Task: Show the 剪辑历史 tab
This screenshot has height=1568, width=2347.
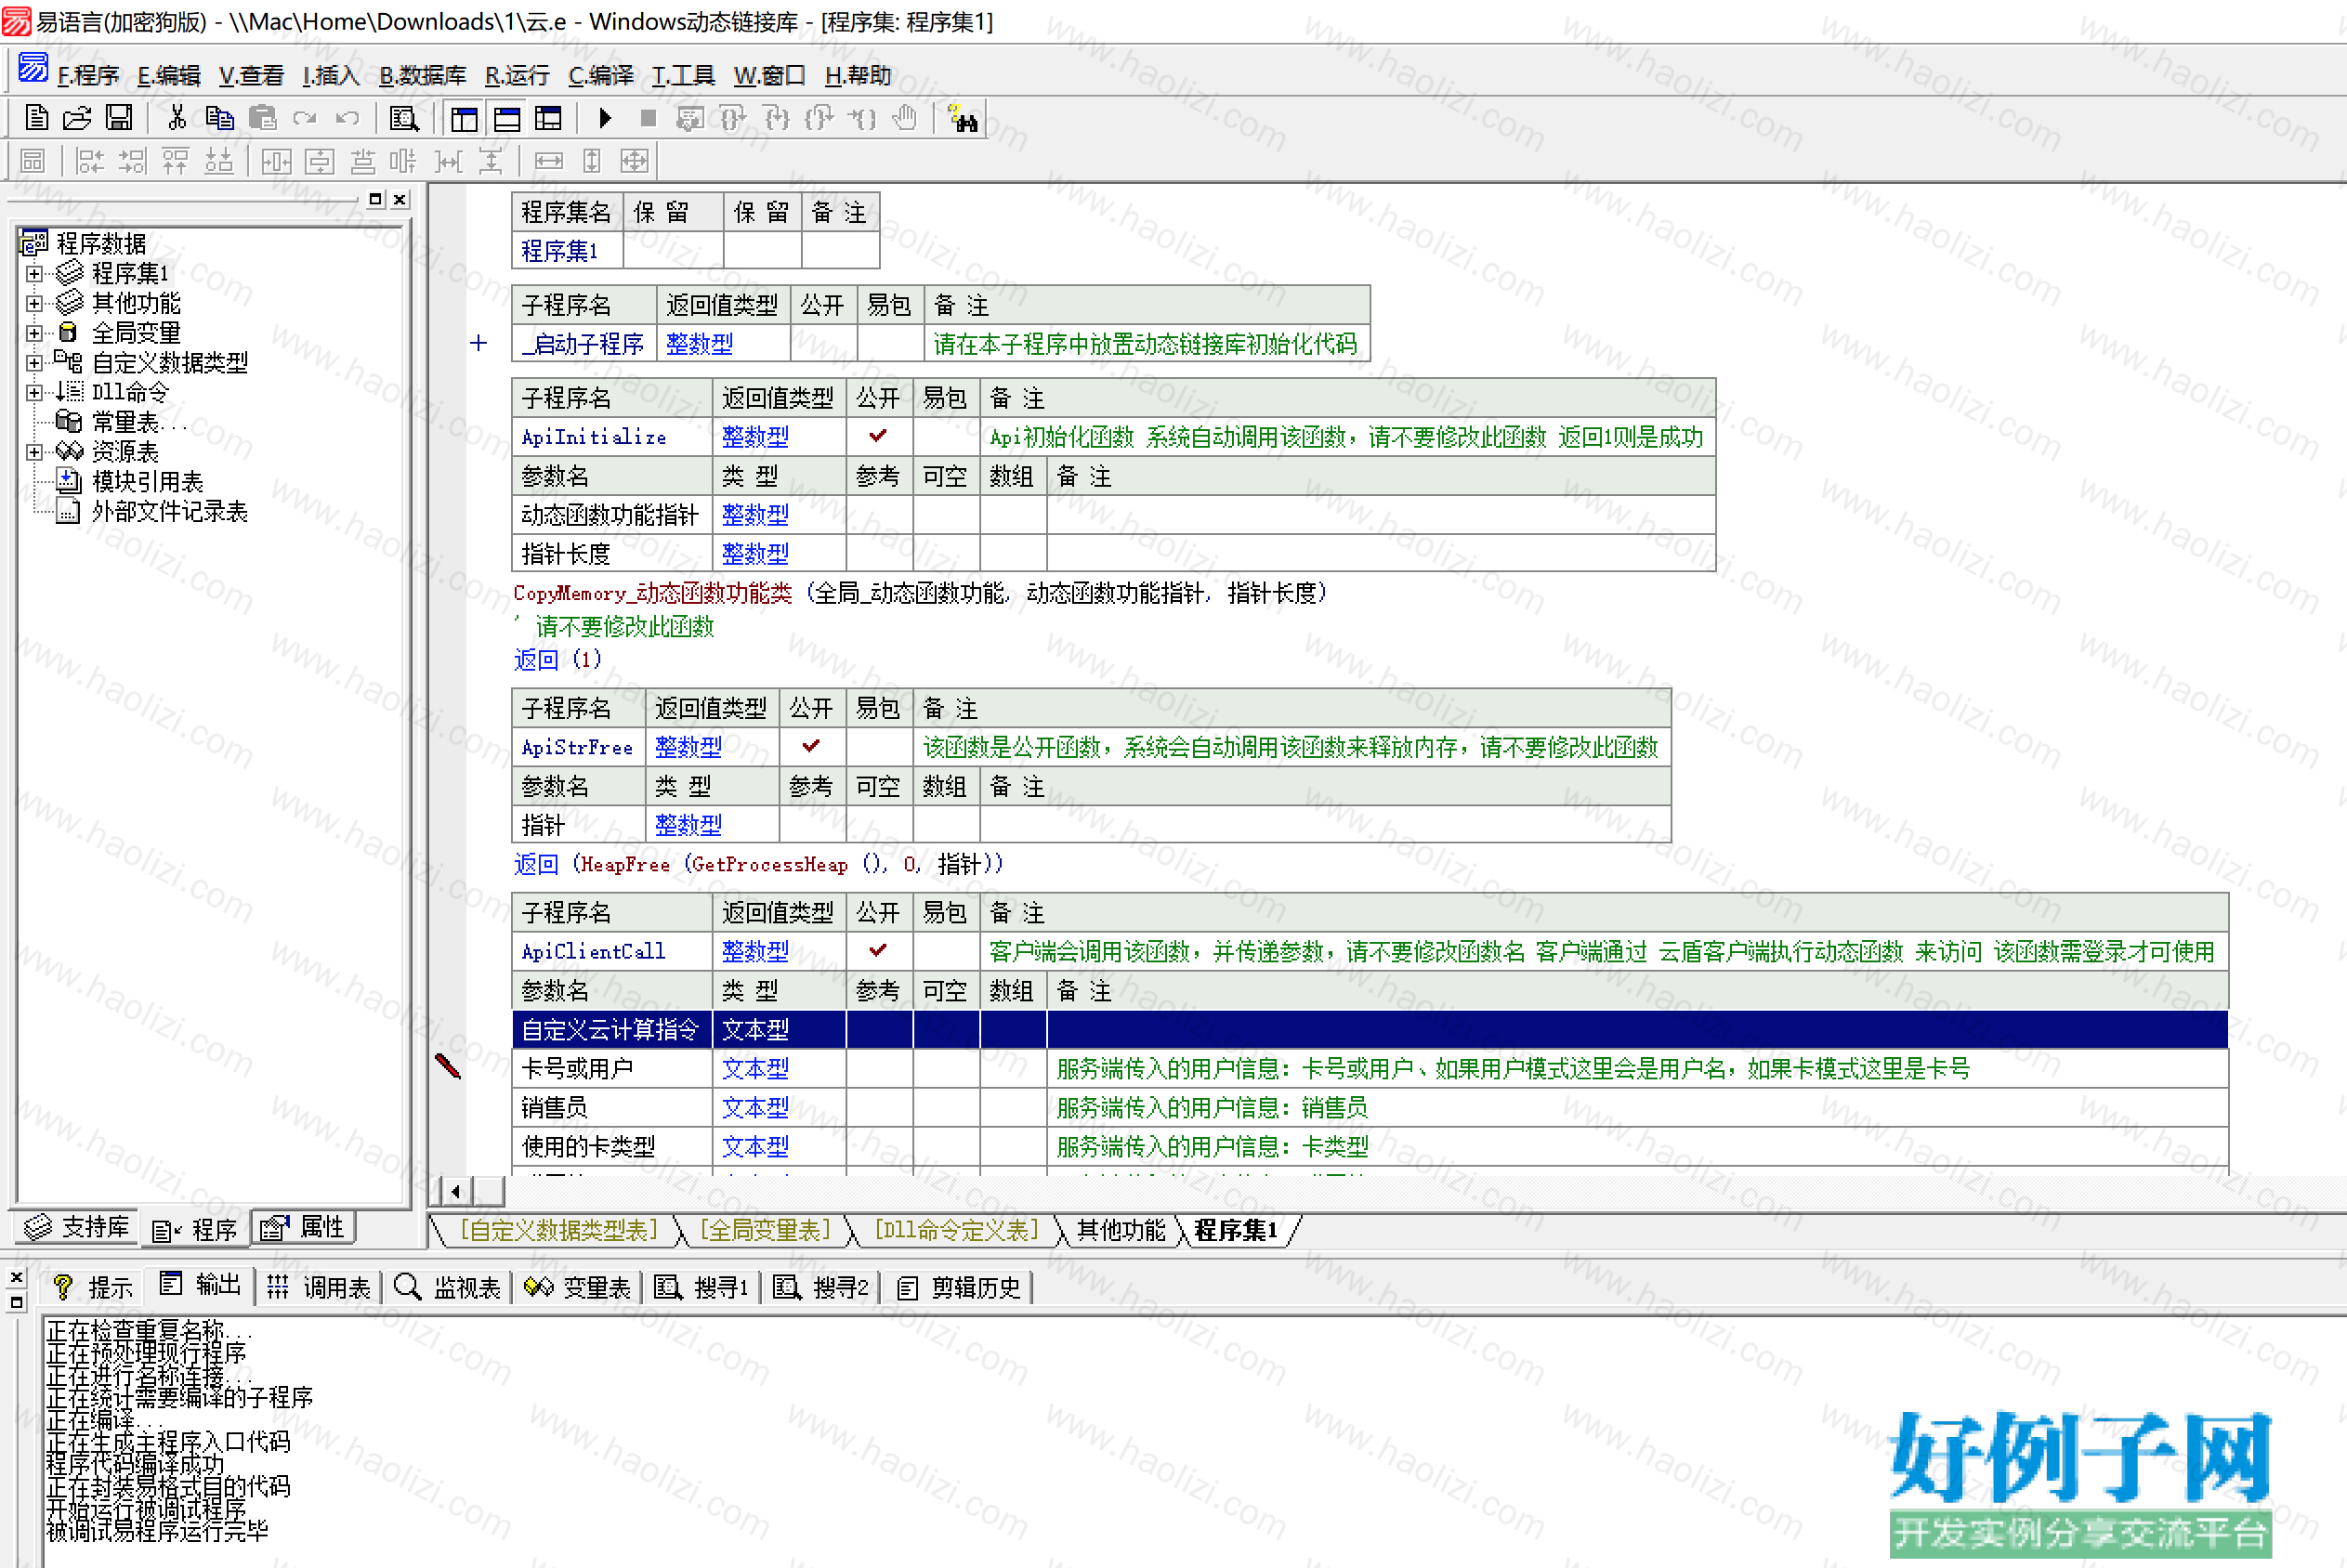Action: 958,1287
